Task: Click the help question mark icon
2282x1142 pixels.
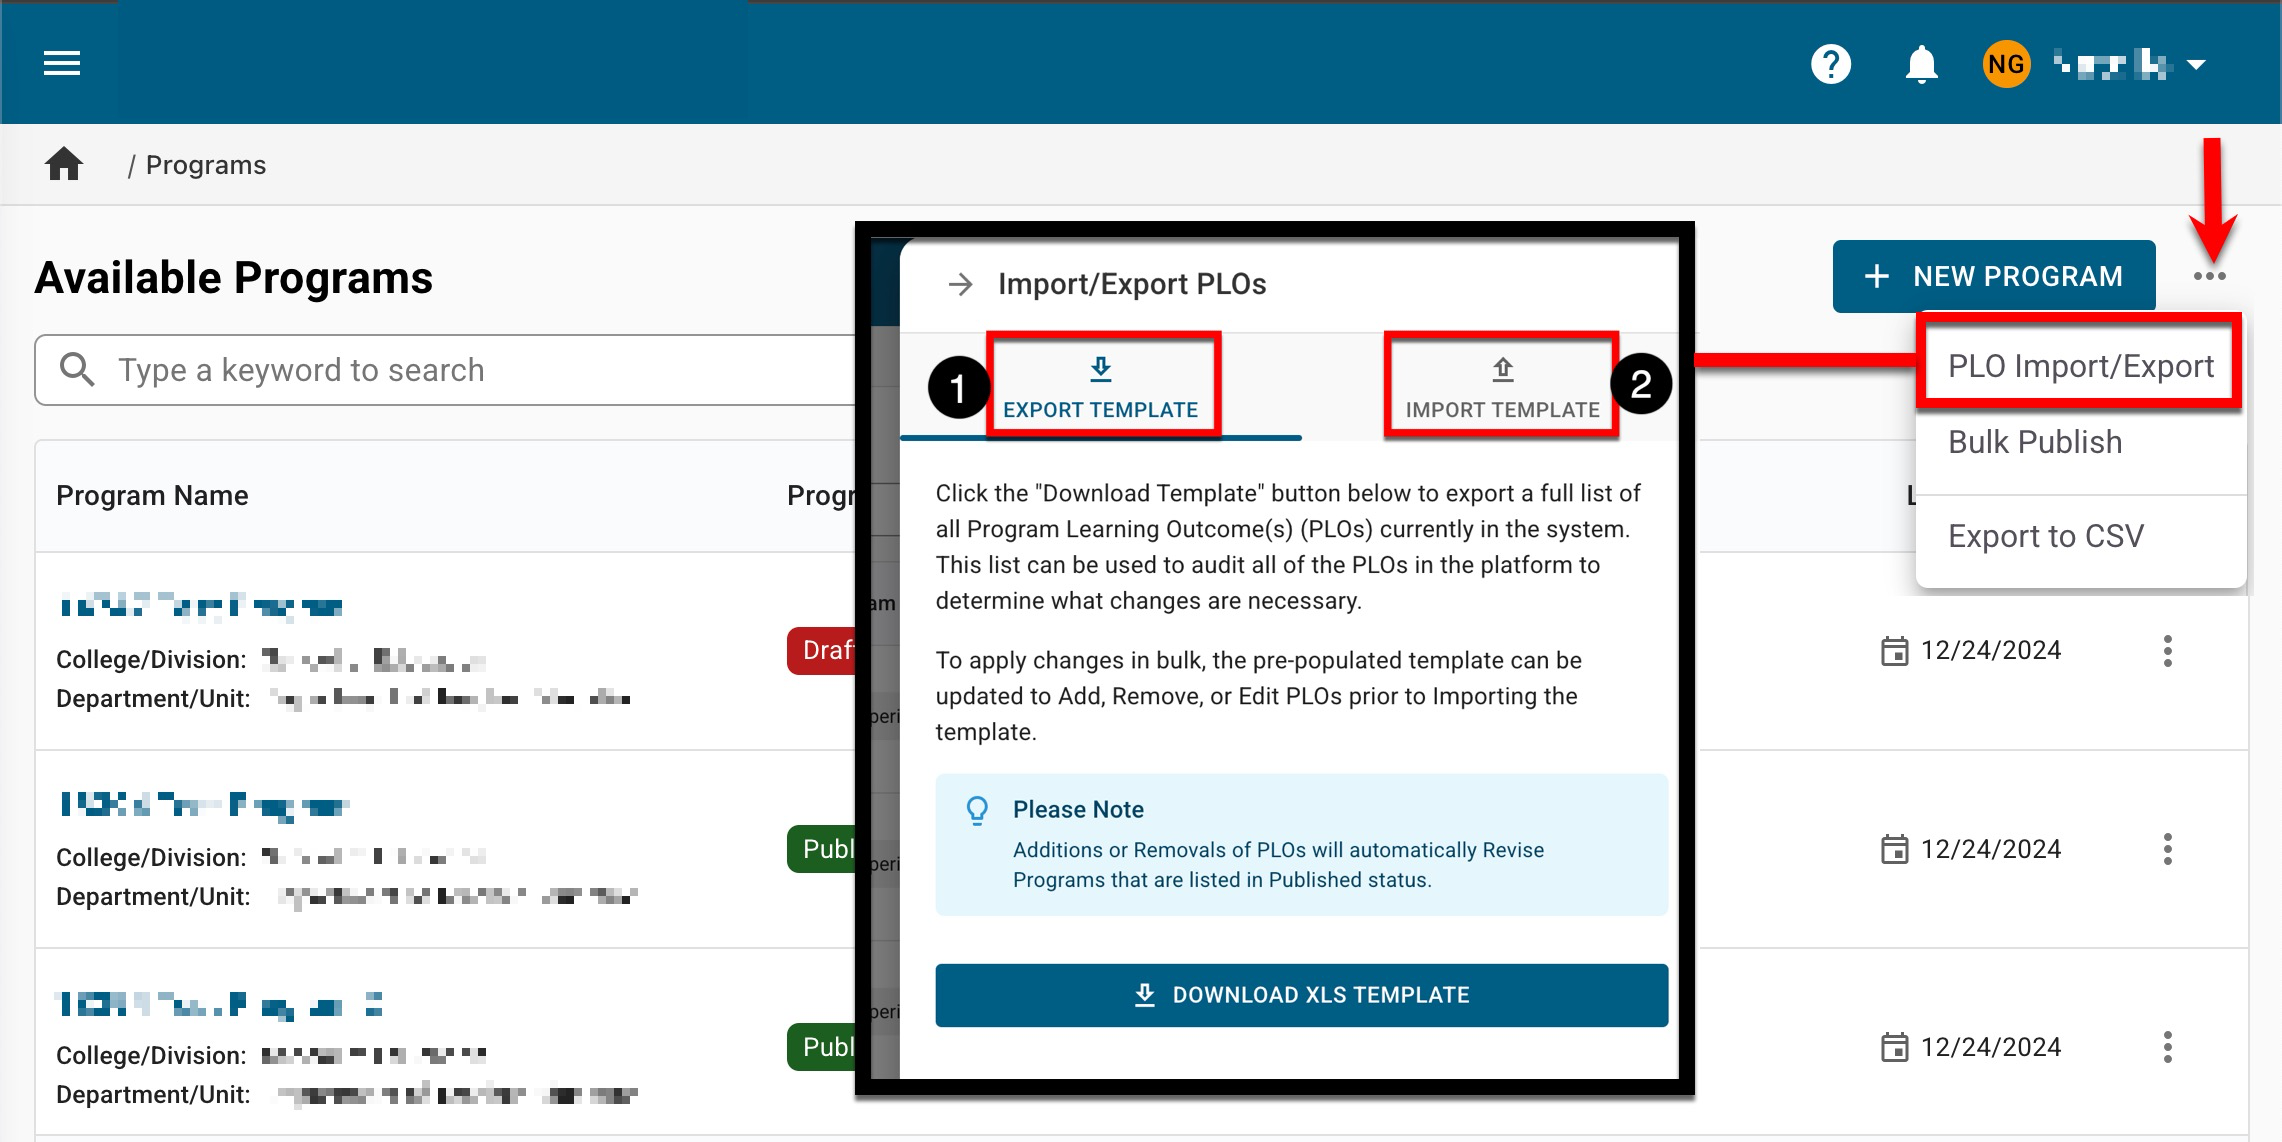Action: (x=1830, y=65)
